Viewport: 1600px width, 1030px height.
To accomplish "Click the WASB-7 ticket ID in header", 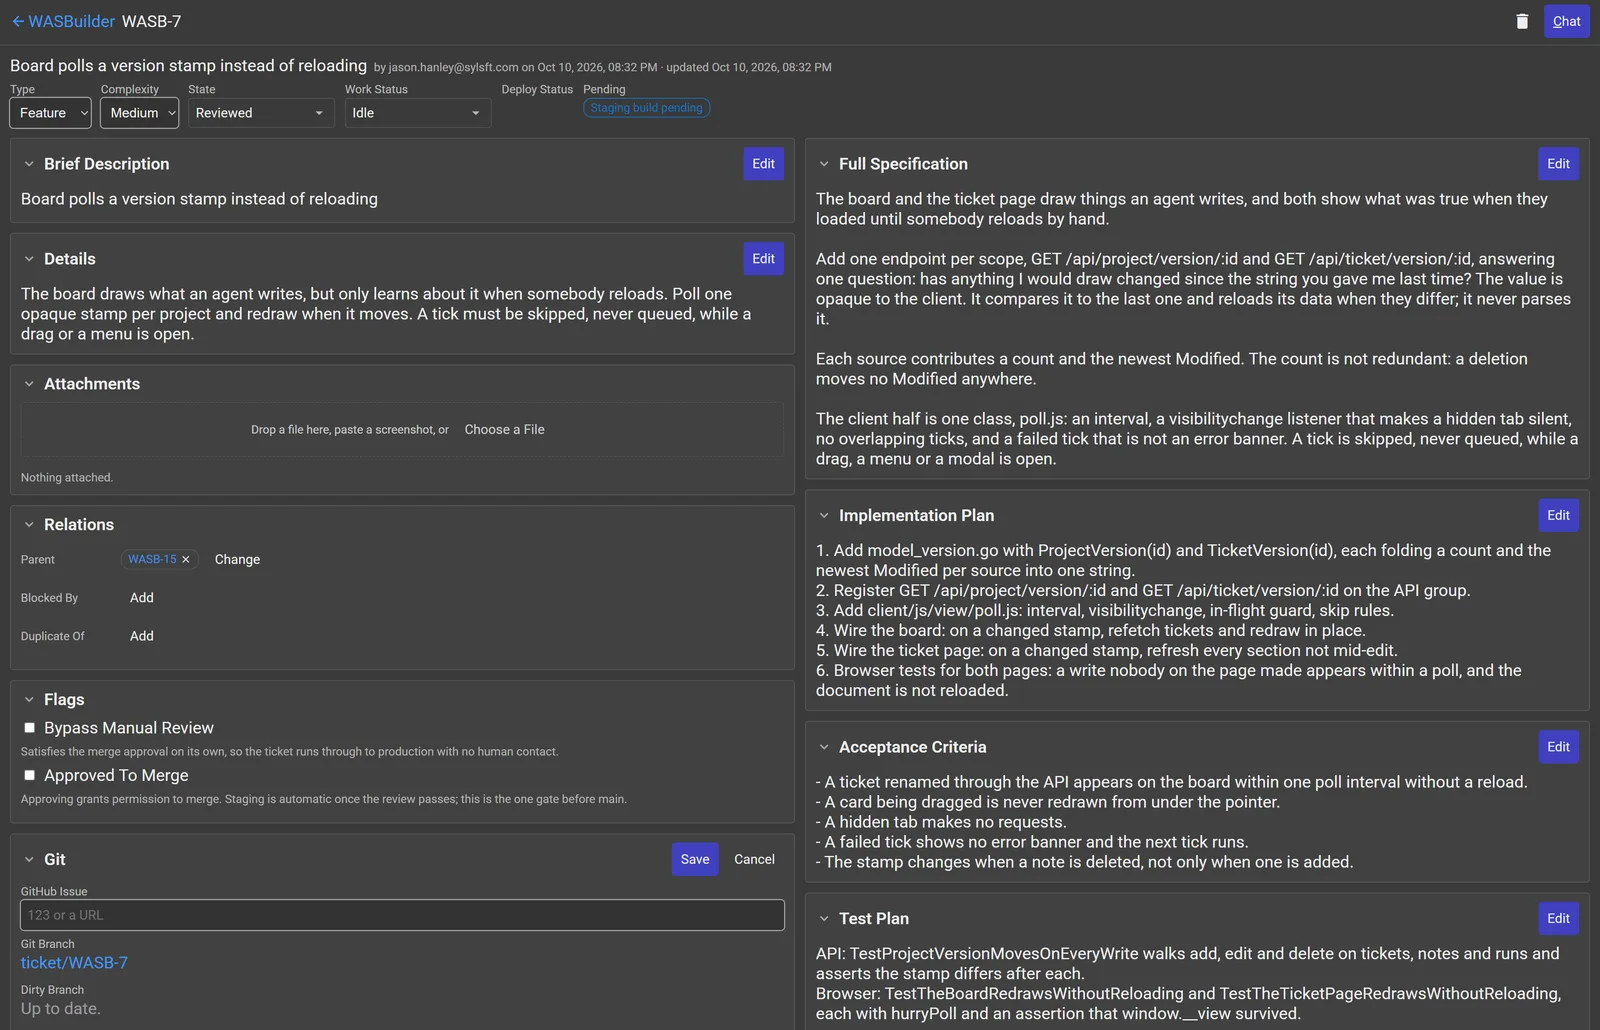I will pos(151,21).
